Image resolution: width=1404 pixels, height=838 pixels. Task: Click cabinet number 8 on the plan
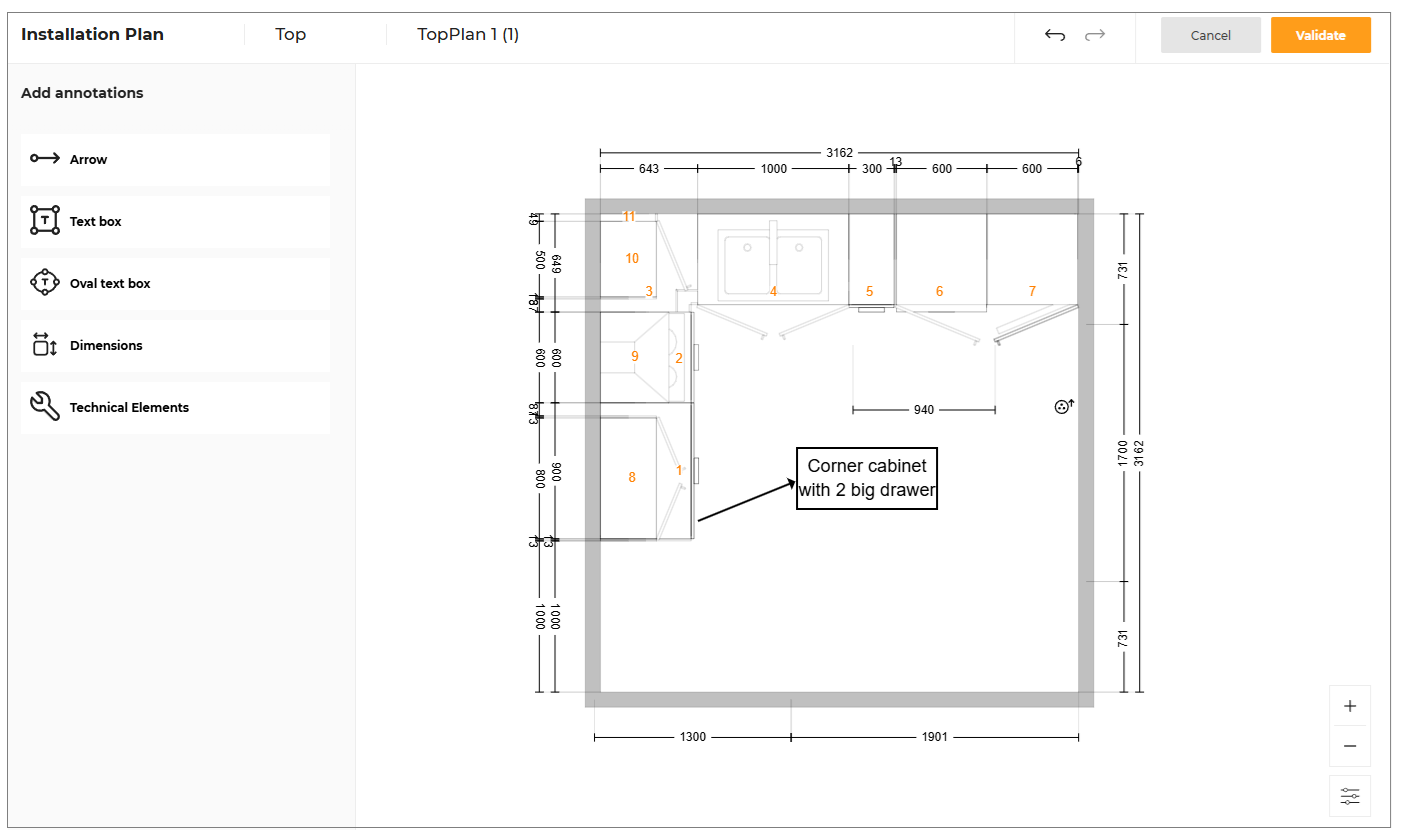click(632, 478)
